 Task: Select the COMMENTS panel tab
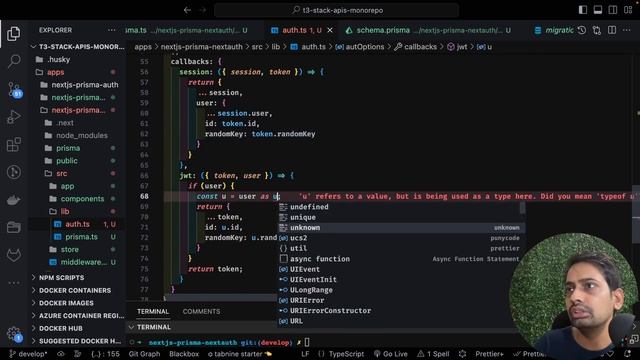(201, 311)
